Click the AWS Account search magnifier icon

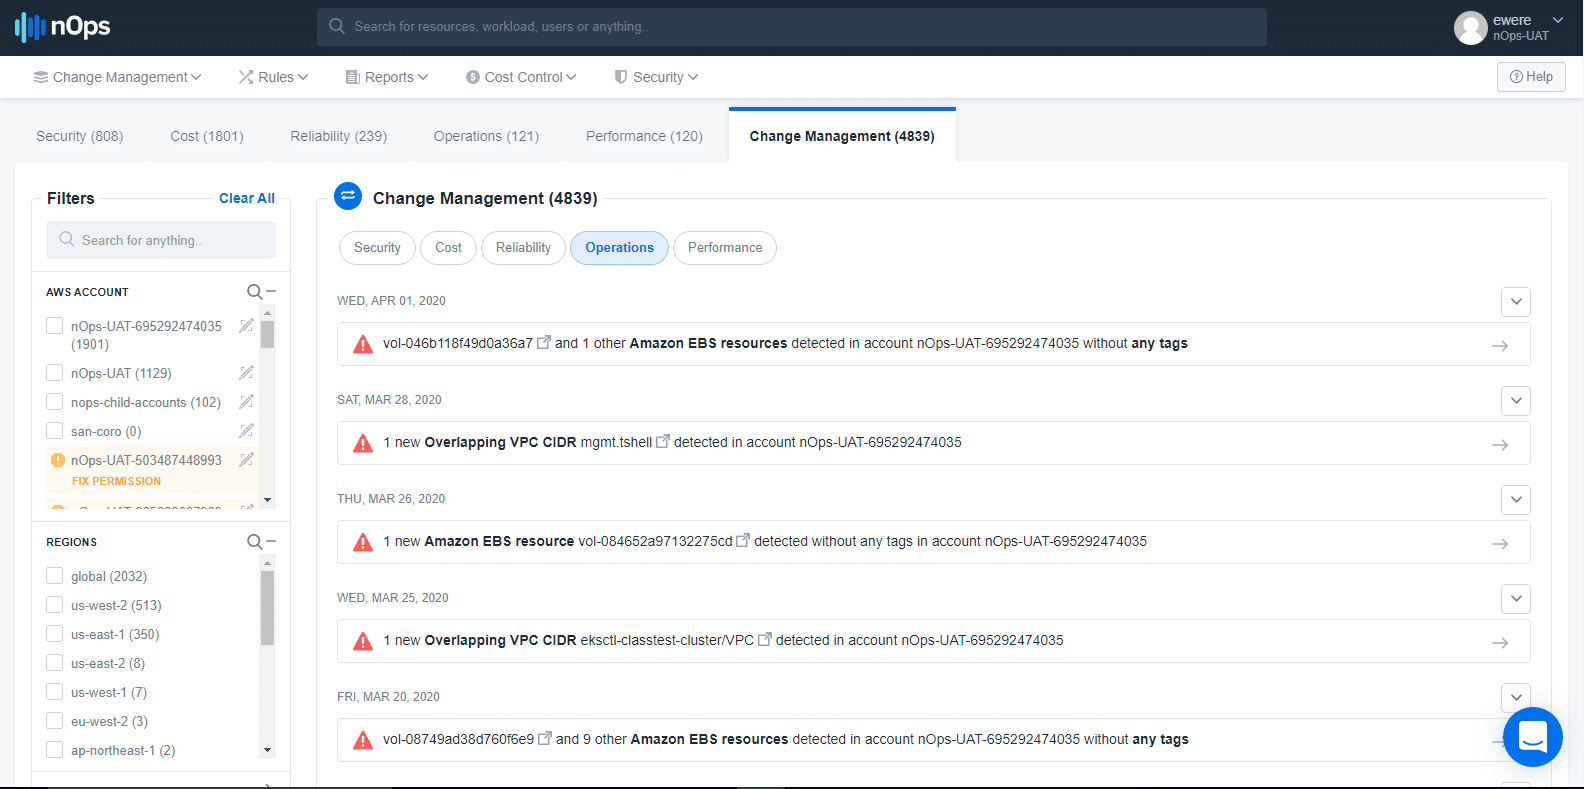[255, 292]
